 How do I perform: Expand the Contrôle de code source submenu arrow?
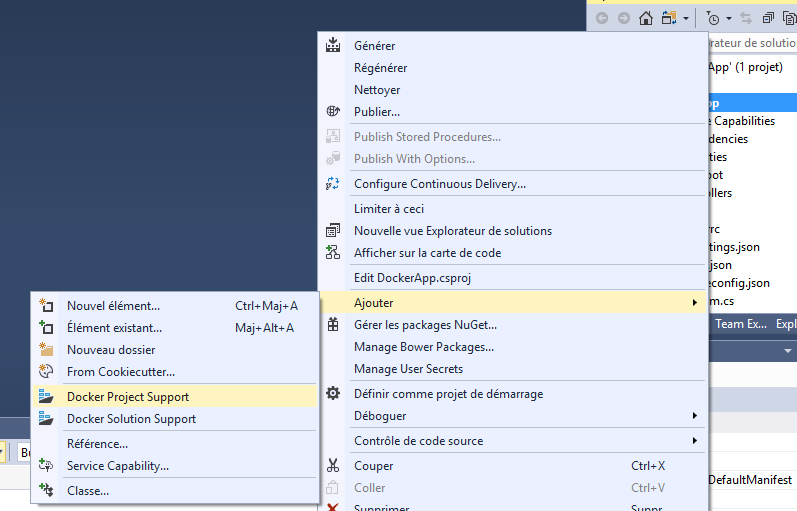(x=694, y=441)
